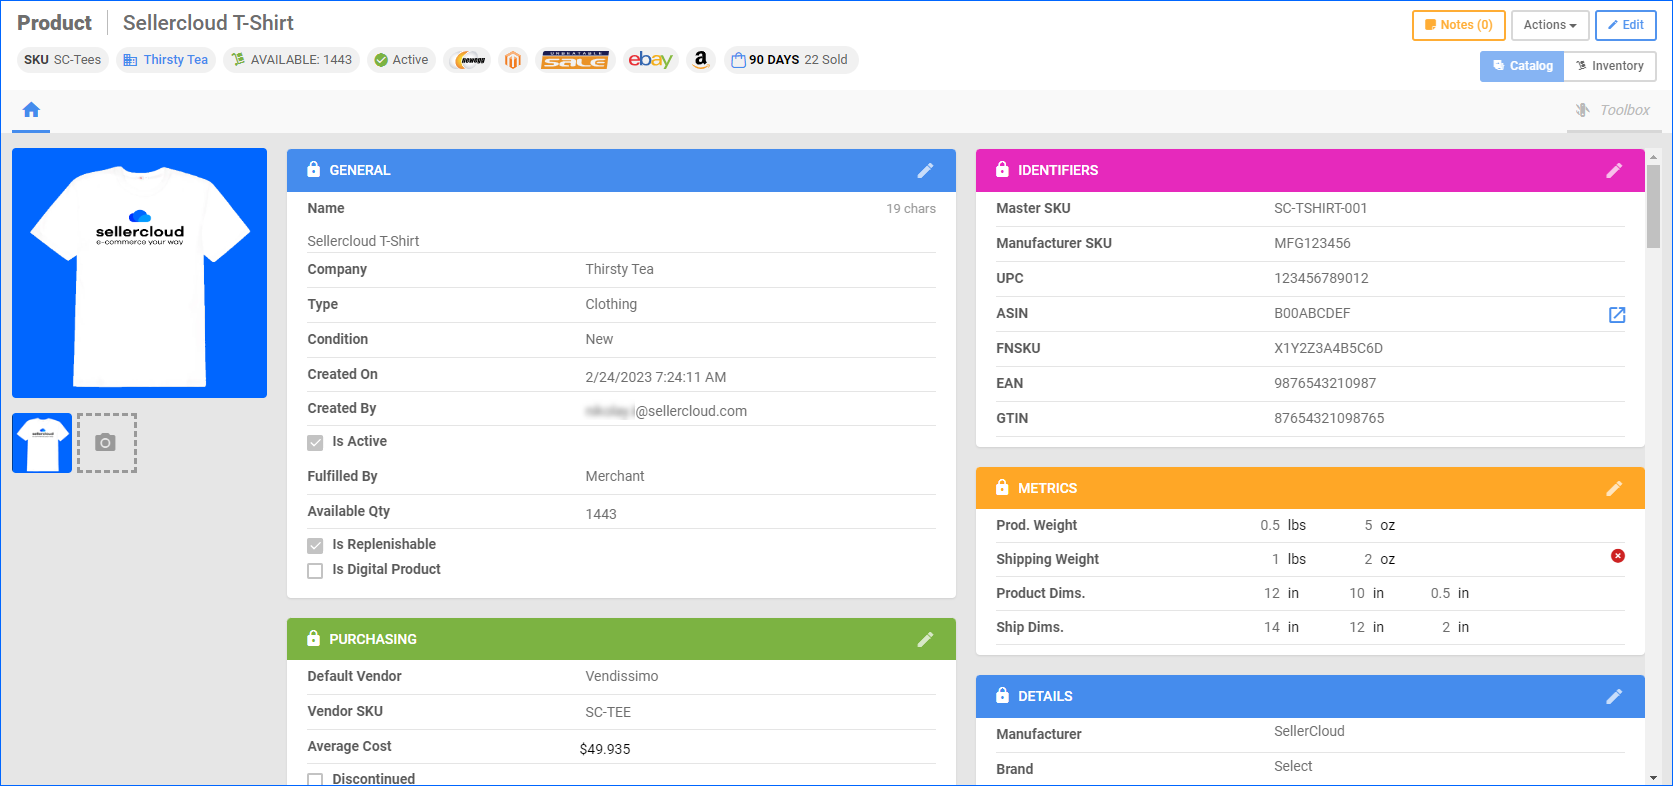Click the red Shipping Weight error icon

(1617, 556)
